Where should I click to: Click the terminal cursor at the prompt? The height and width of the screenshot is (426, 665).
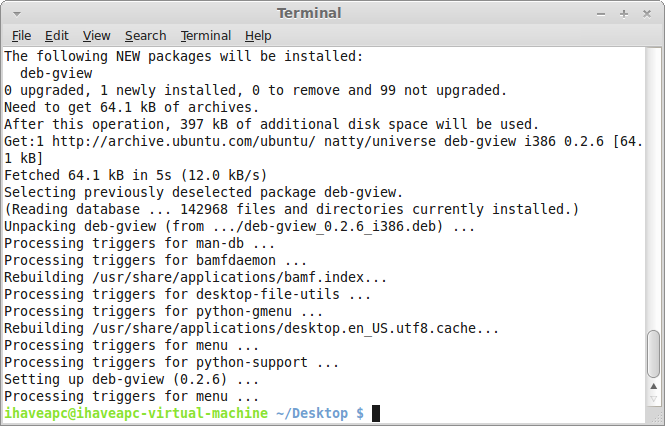coord(376,413)
